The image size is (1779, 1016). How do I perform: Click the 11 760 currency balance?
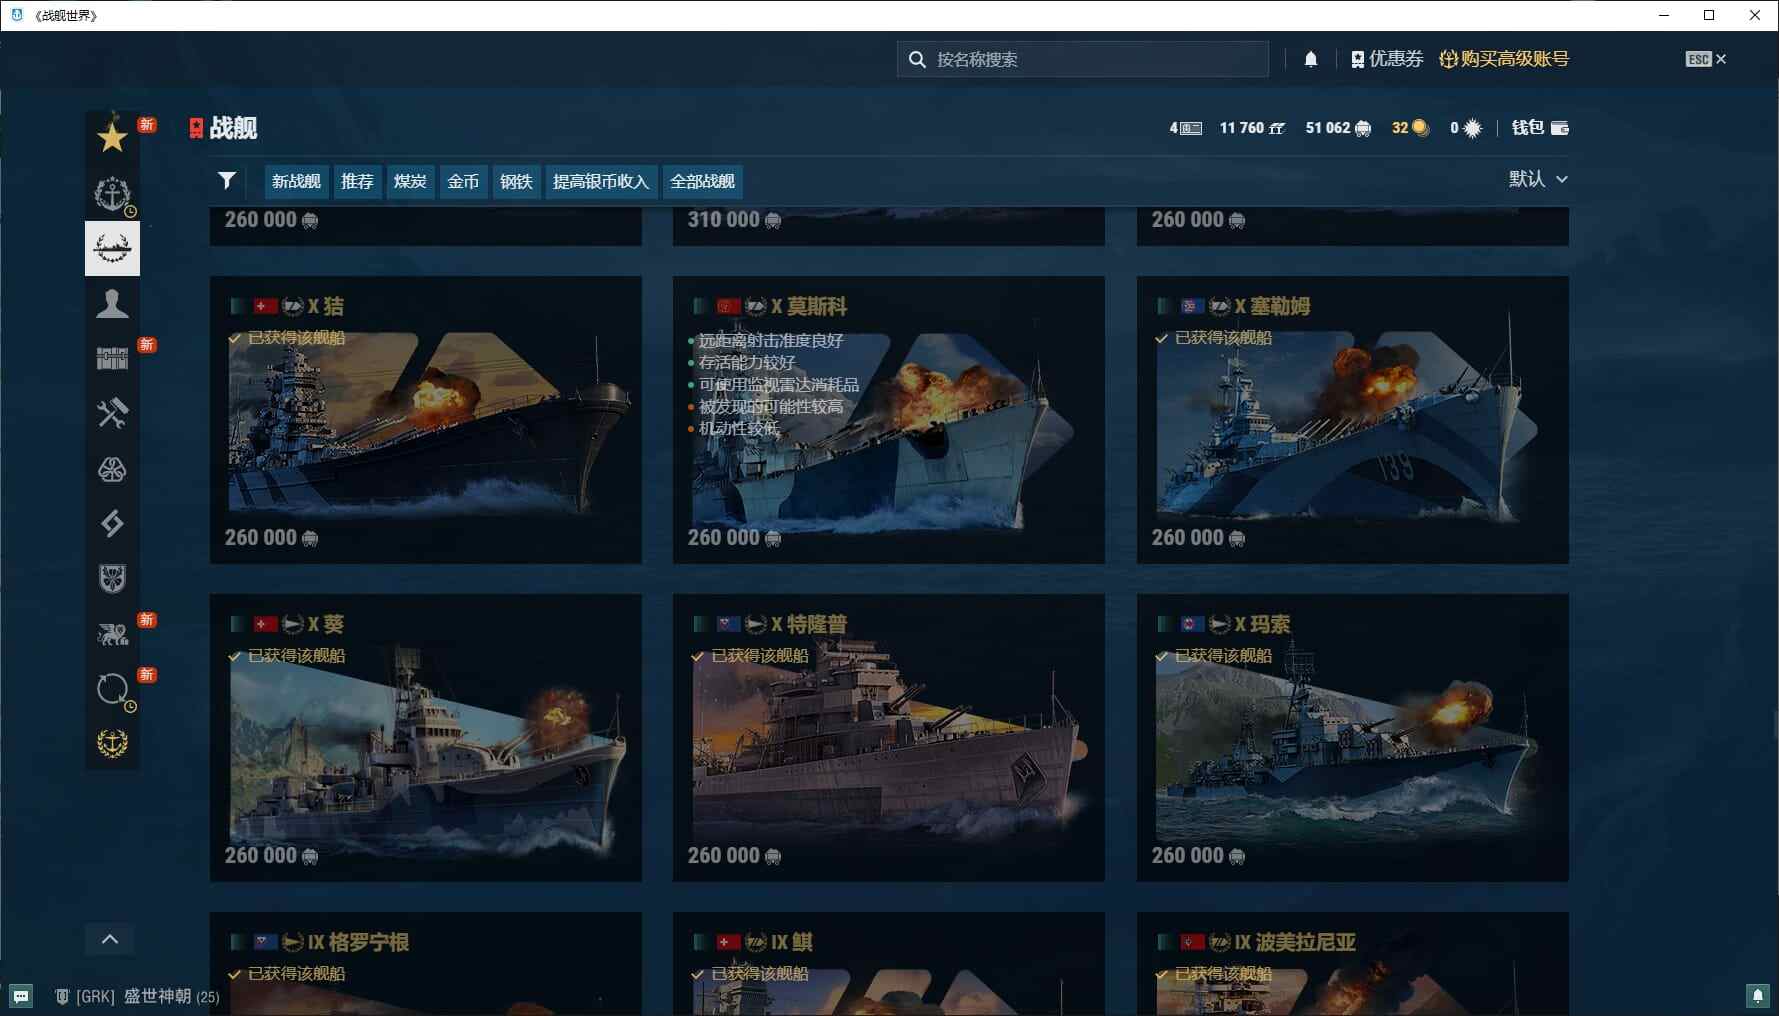(1252, 128)
